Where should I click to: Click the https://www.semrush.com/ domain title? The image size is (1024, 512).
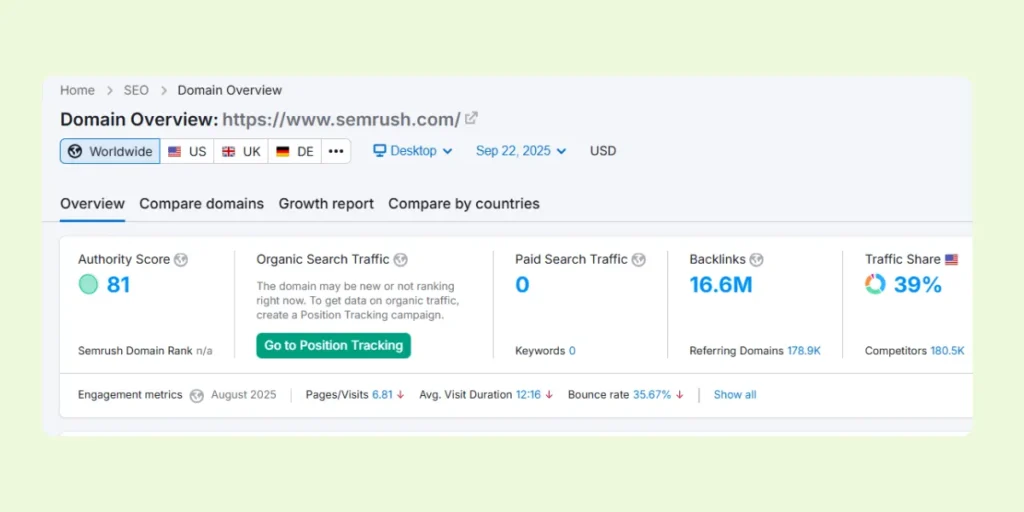pos(342,120)
